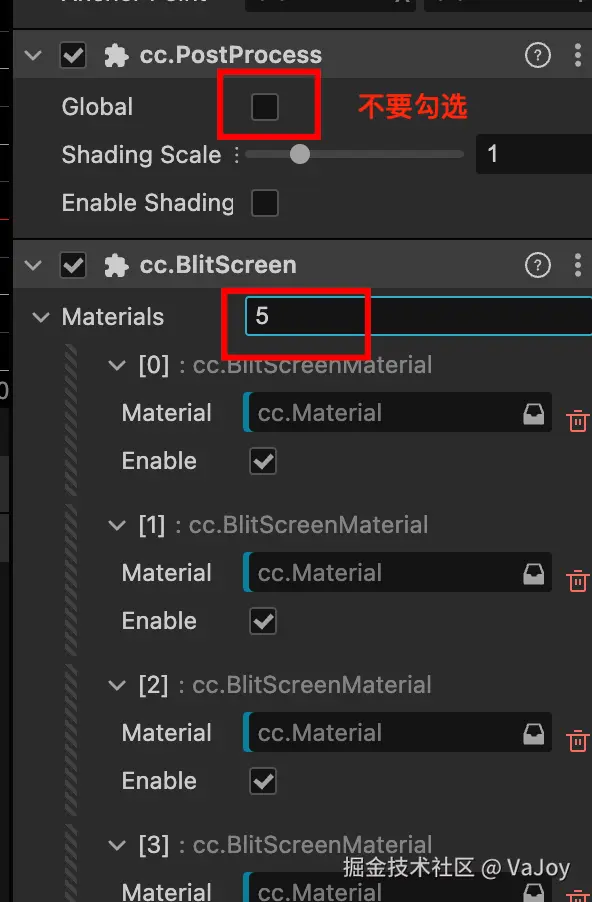This screenshot has width=592, height=902.
Task: Open help for cc.BlitScreen component
Action: click(x=537, y=265)
